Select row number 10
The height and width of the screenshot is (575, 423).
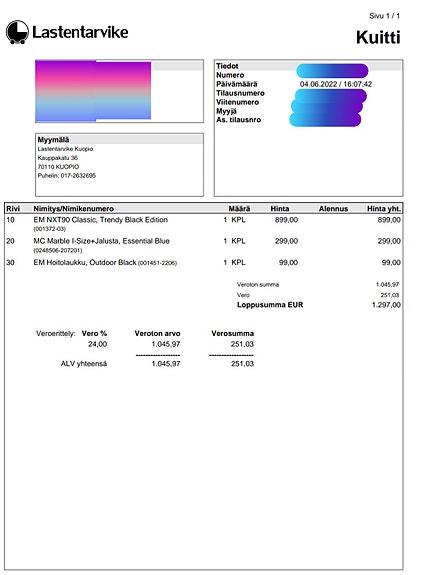[10, 220]
